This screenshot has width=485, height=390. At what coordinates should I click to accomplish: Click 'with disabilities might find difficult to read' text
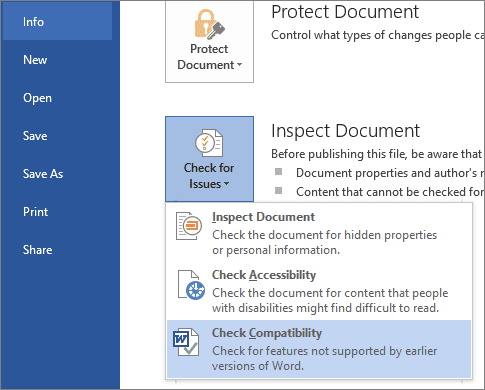pos(325,308)
